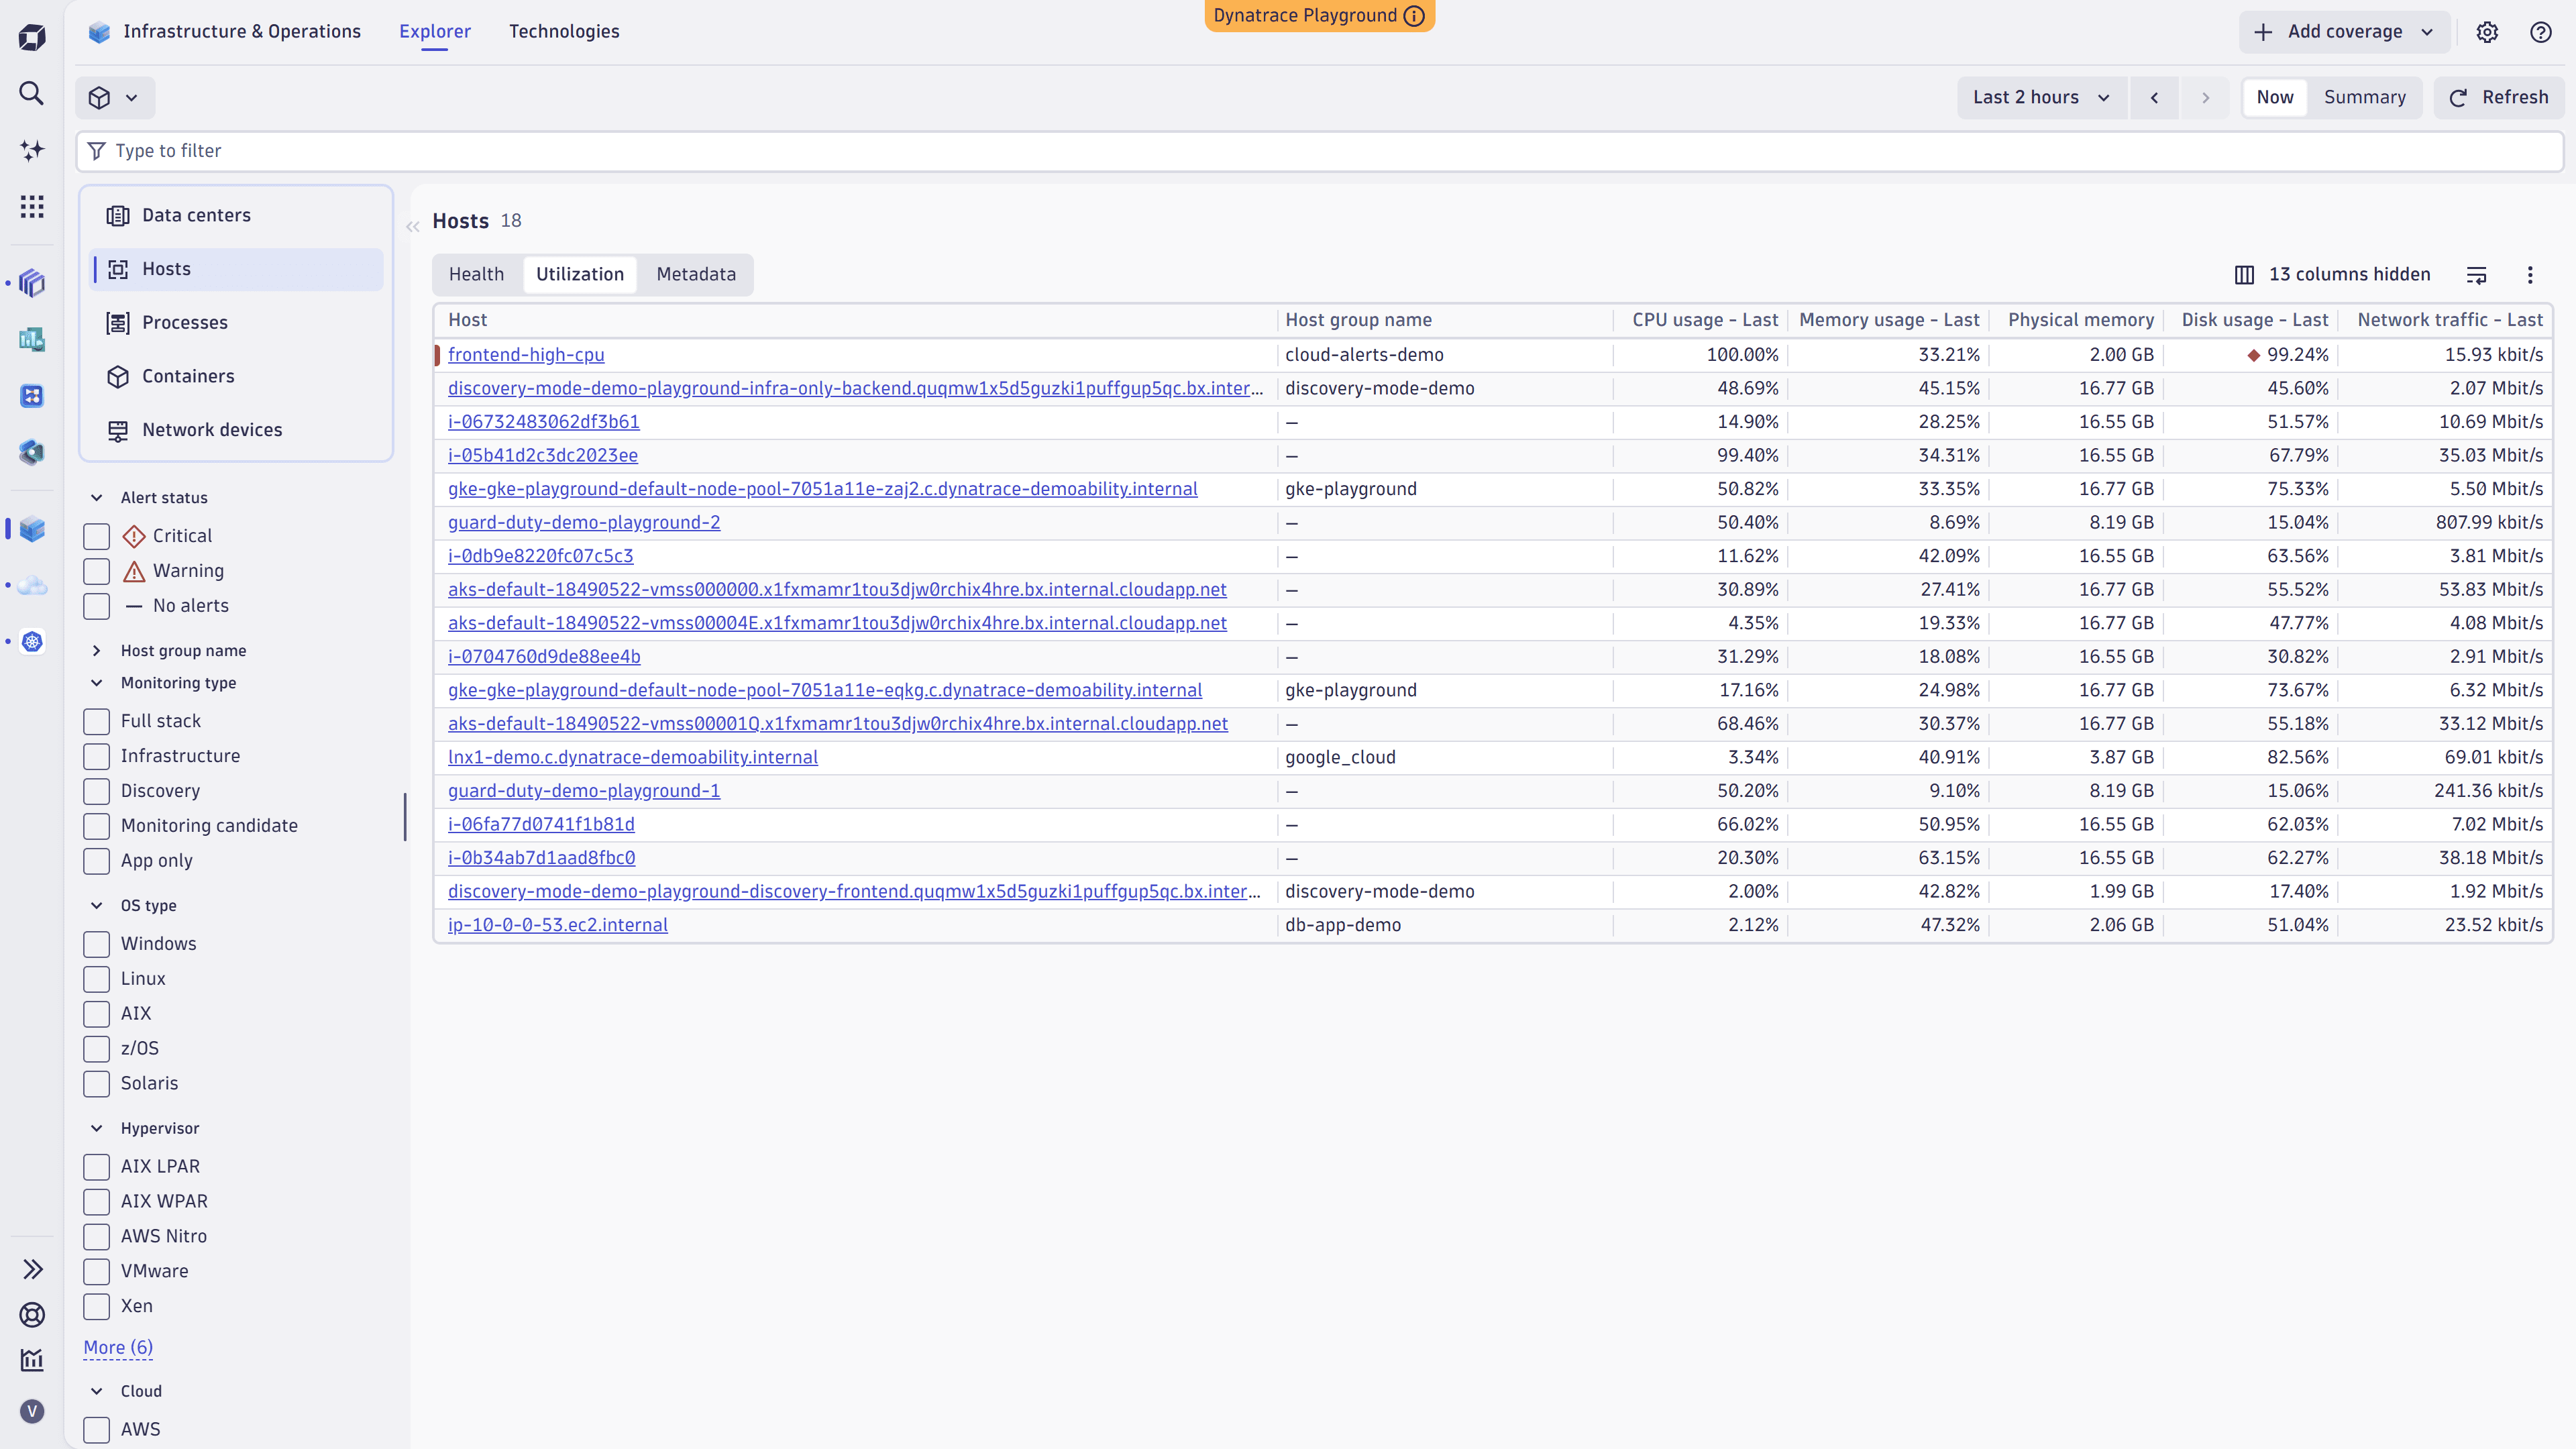Open the frontend-high-cpu host link
The height and width of the screenshot is (1449, 2576).
click(526, 356)
